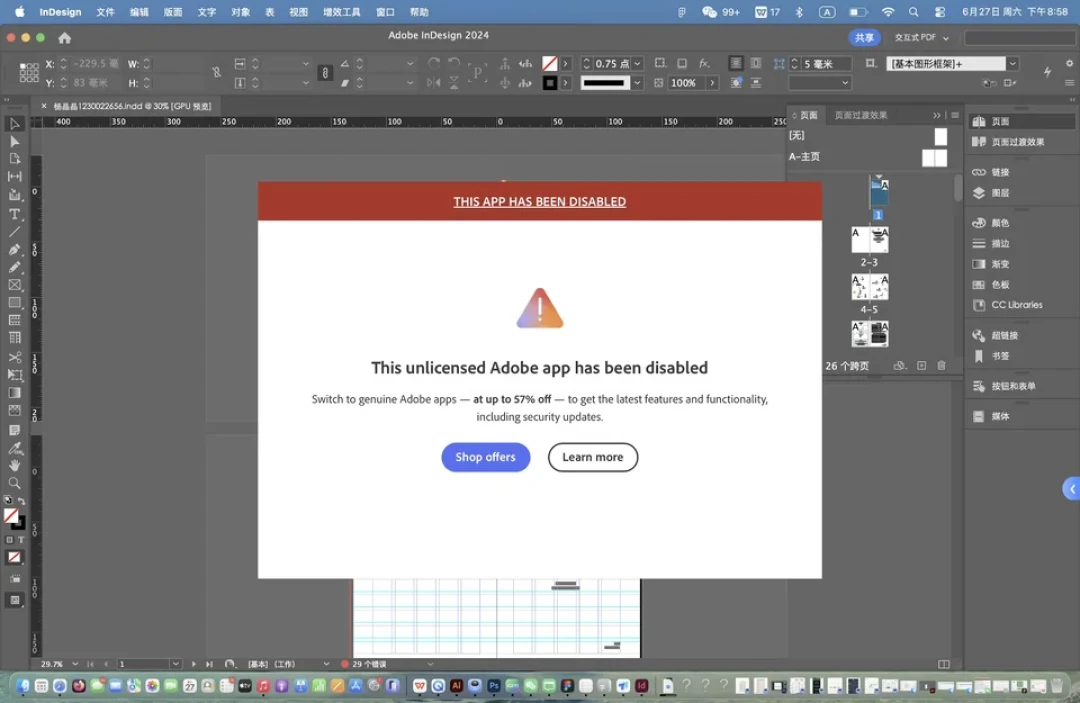Select the Hand tool
The width and height of the screenshot is (1080, 703).
click(x=14, y=465)
